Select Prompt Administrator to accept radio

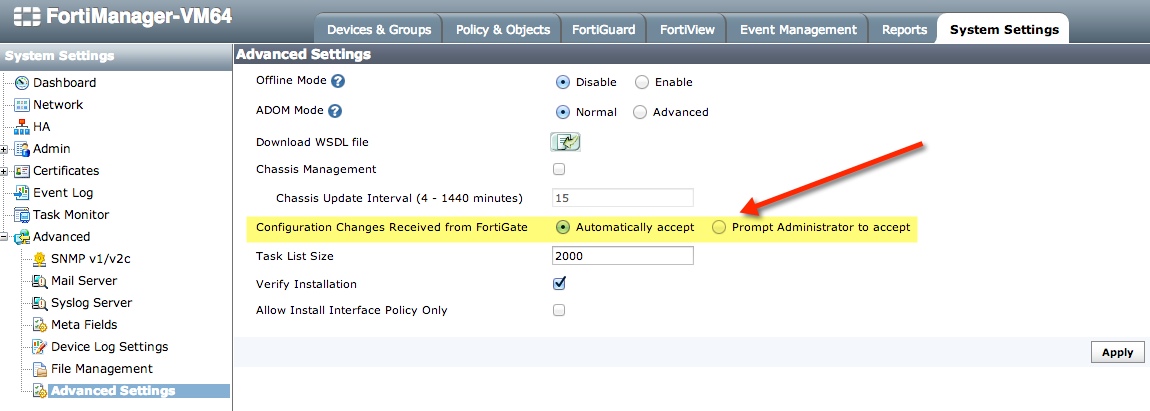tap(719, 228)
